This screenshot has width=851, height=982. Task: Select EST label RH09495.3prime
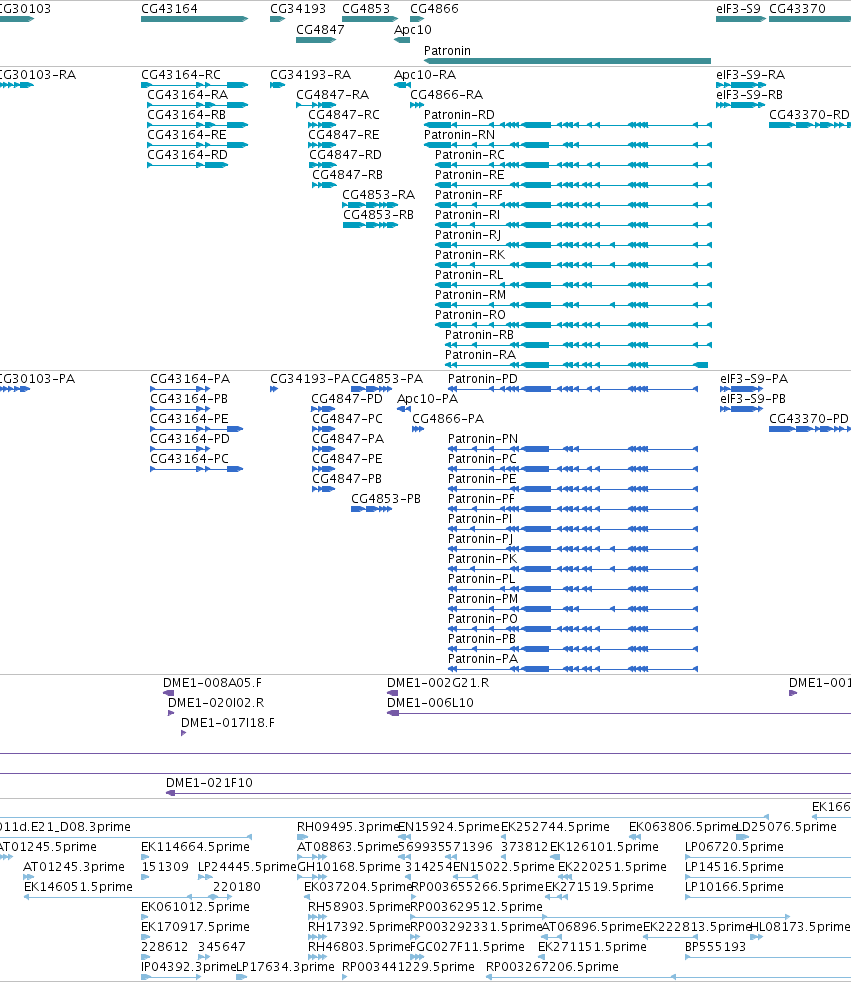pos(348,827)
